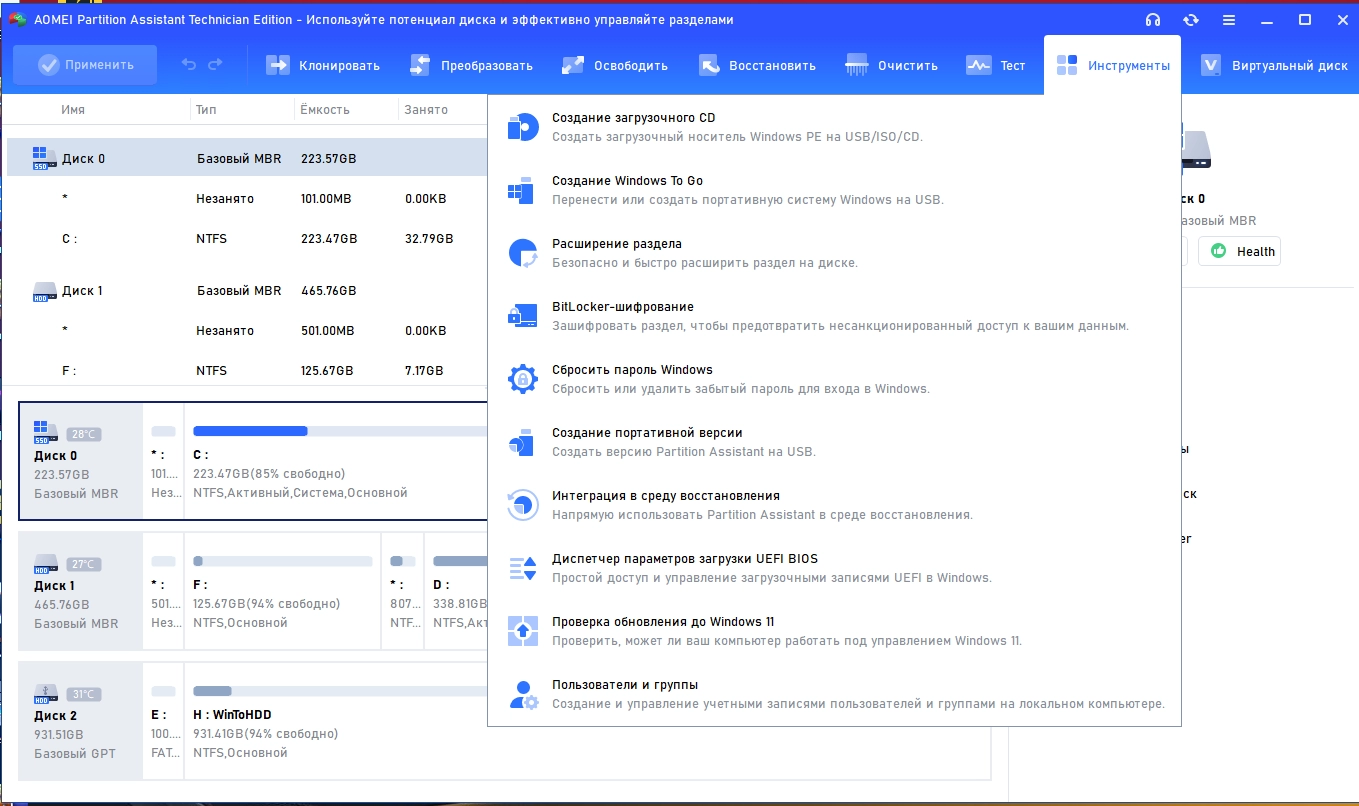Choose Сбросить пароль Windows menu entry

[x=834, y=379]
